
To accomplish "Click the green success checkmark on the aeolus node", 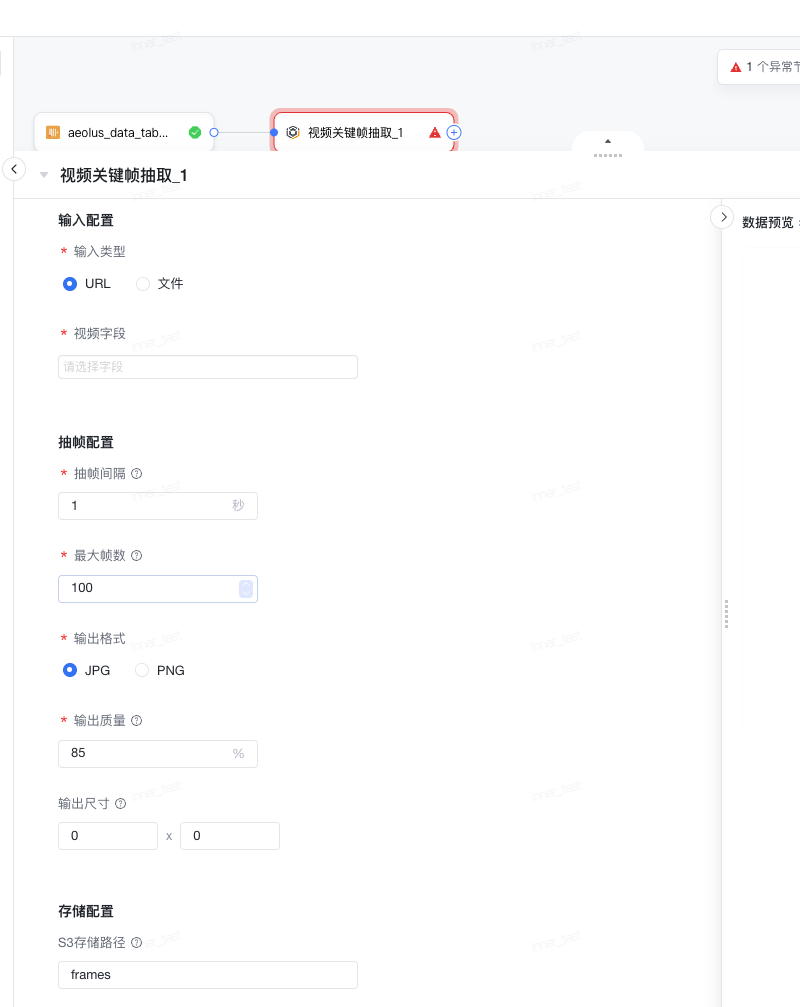I will (x=195, y=132).
